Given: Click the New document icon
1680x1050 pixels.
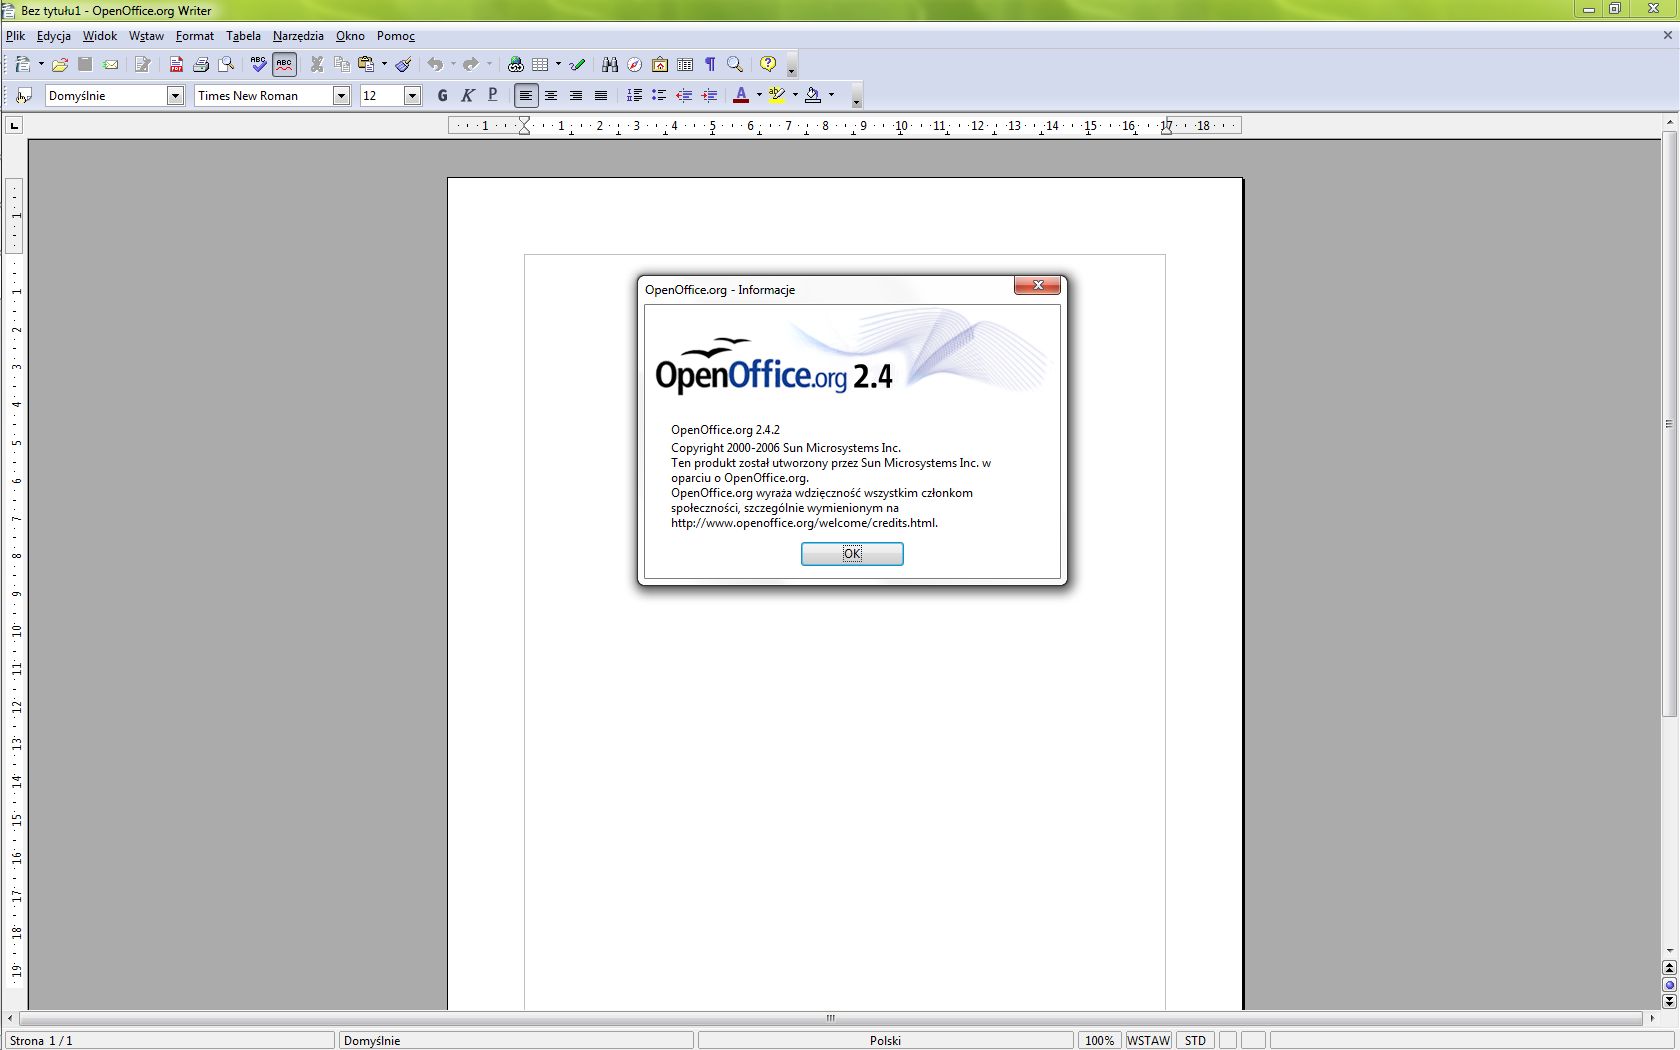Looking at the screenshot, I should point(23,64).
